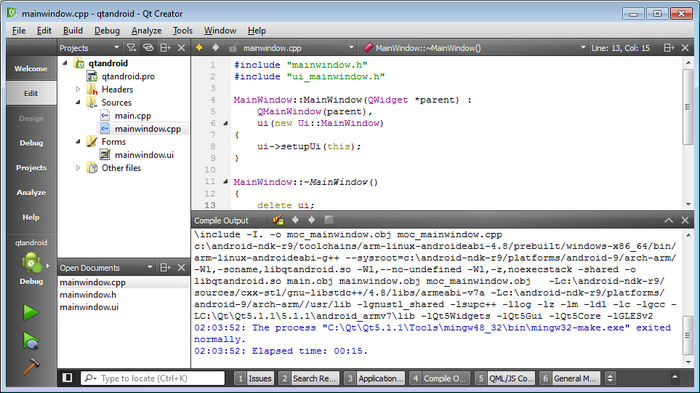This screenshot has height=393, width=700.
Task: Switch to mainwindow.h in Open Documents
Action: [x=88, y=295]
